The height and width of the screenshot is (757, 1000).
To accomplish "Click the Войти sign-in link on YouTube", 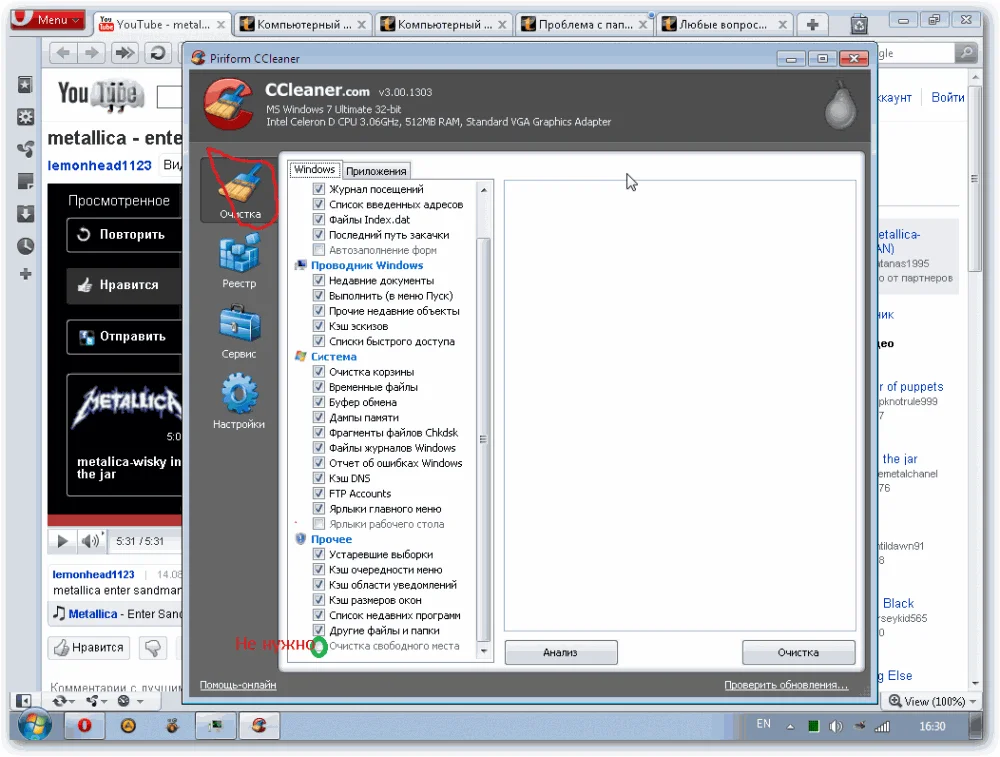I will [948, 98].
